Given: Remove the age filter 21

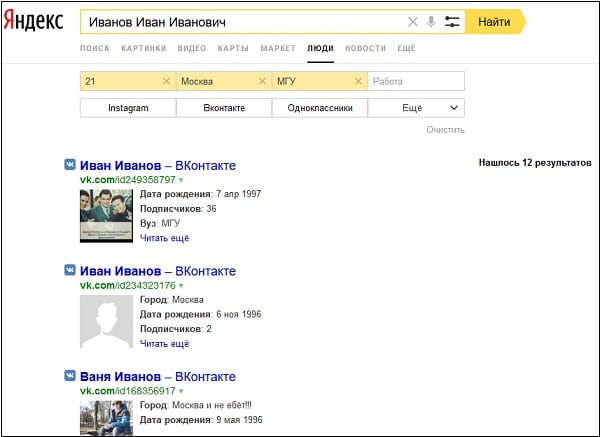Looking at the screenshot, I should [x=166, y=81].
